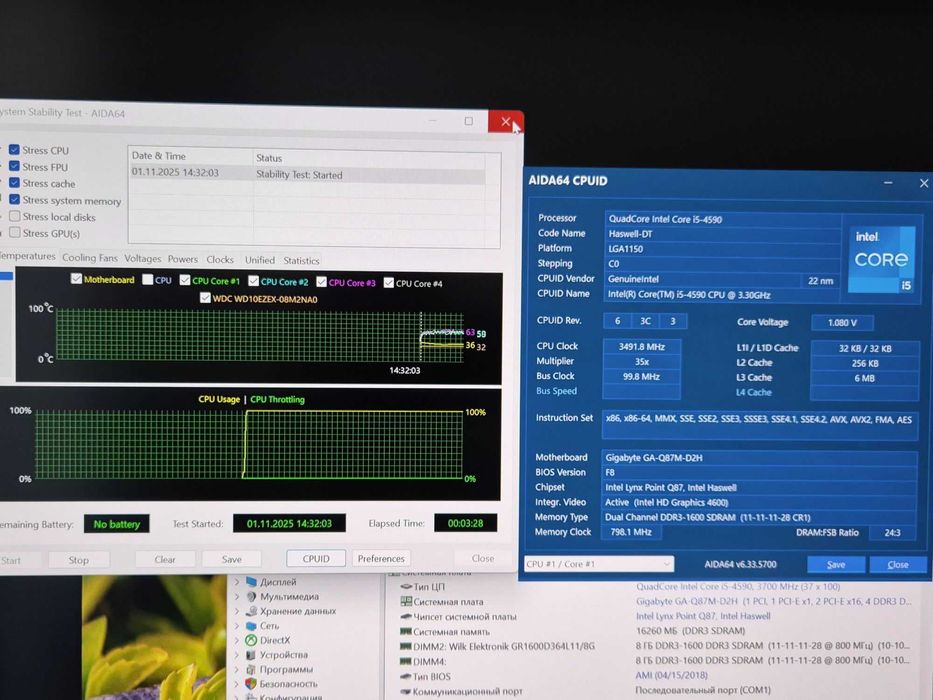The width and height of the screenshot is (933, 700).
Task: Select the DirectX Xbox icon
Action: click(x=251, y=640)
